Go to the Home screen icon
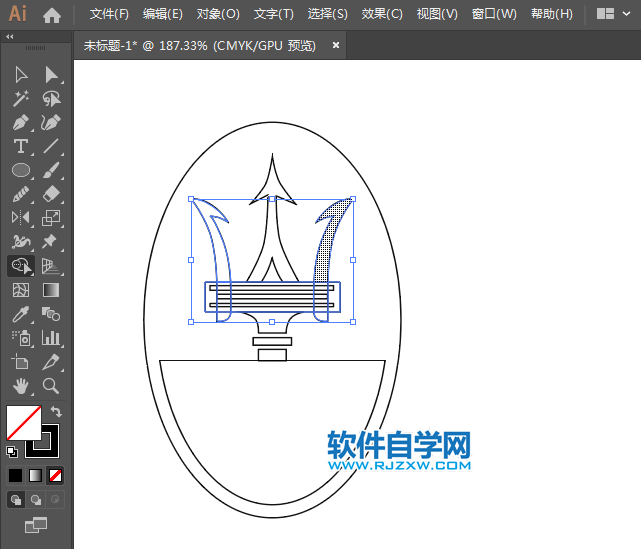Viewport: 641px width, 549px height. pyautogui.click(x=52, y=15)
